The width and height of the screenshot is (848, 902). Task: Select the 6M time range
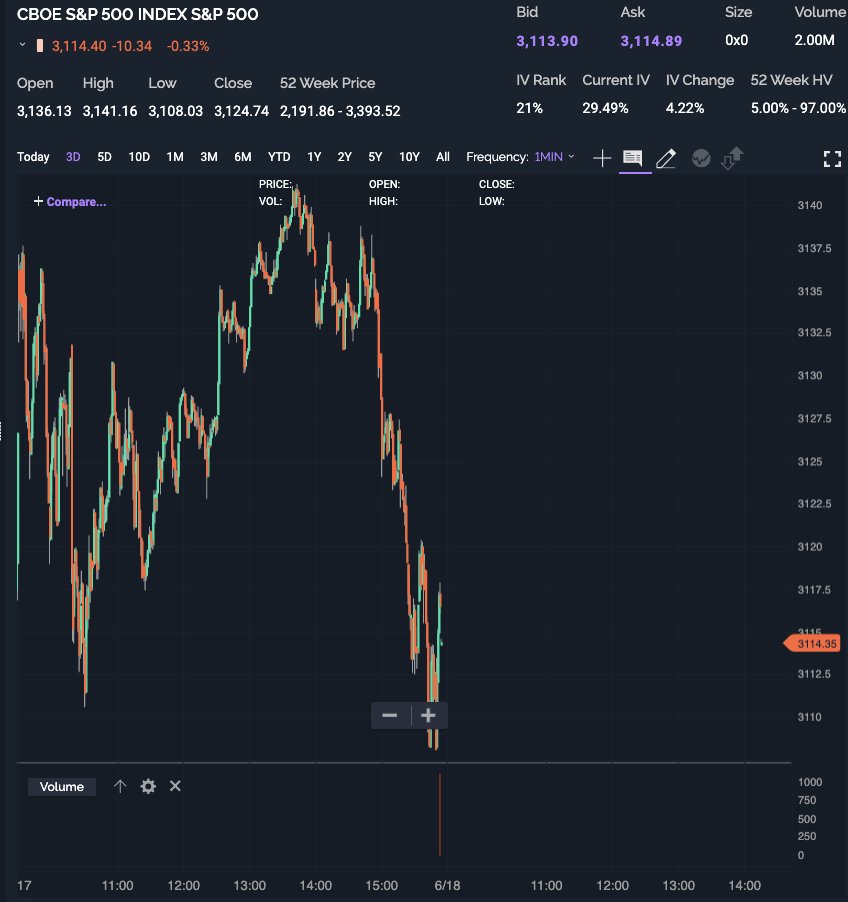[x=243, y=156]
